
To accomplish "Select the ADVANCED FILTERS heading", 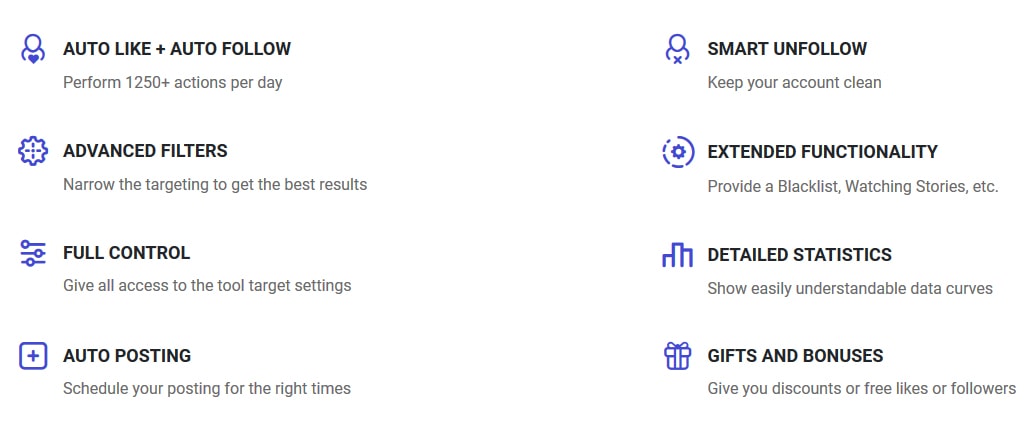I will tap(145, 151).
